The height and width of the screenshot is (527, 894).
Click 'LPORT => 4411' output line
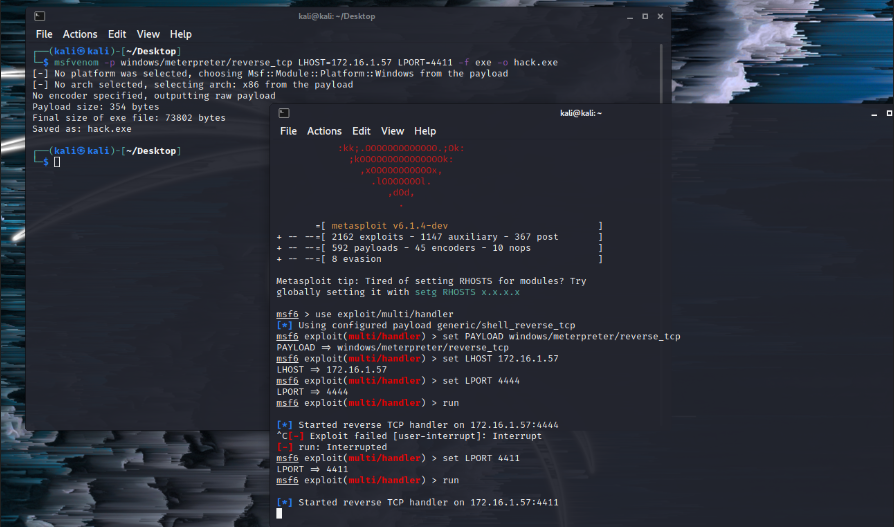click(x=312, y=469)
